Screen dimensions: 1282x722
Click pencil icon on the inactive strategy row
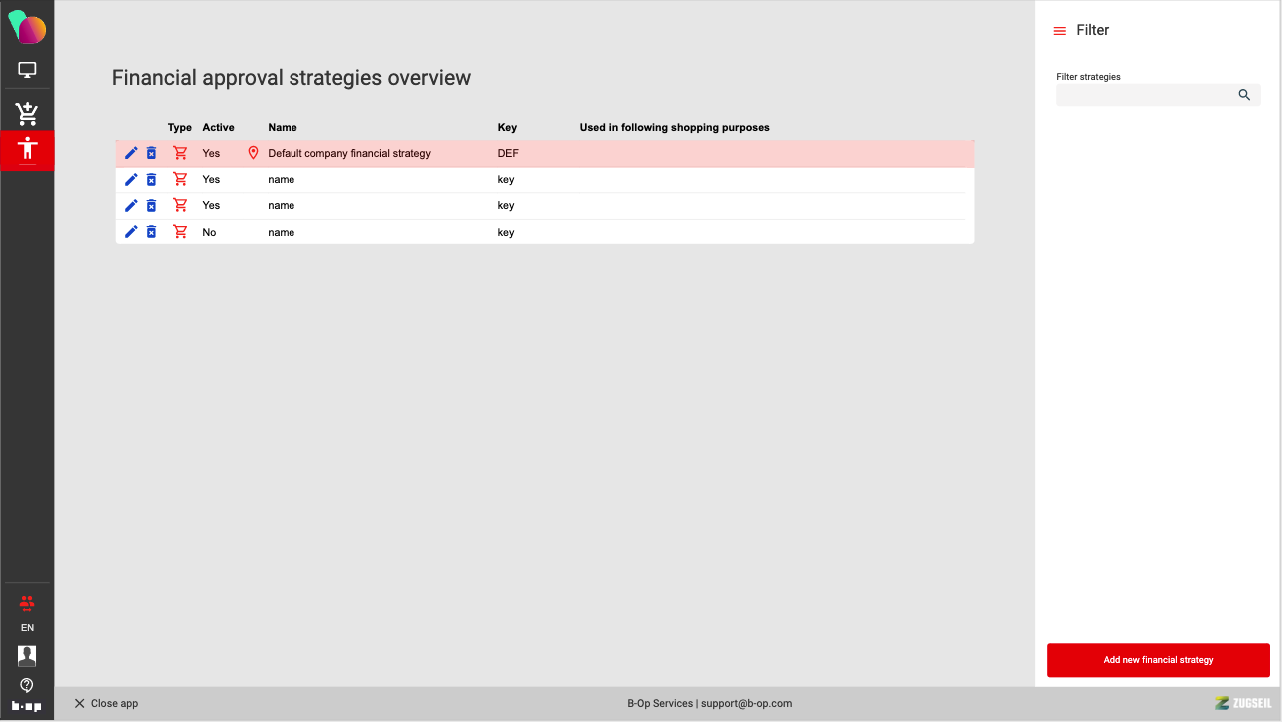pos(131,232)
